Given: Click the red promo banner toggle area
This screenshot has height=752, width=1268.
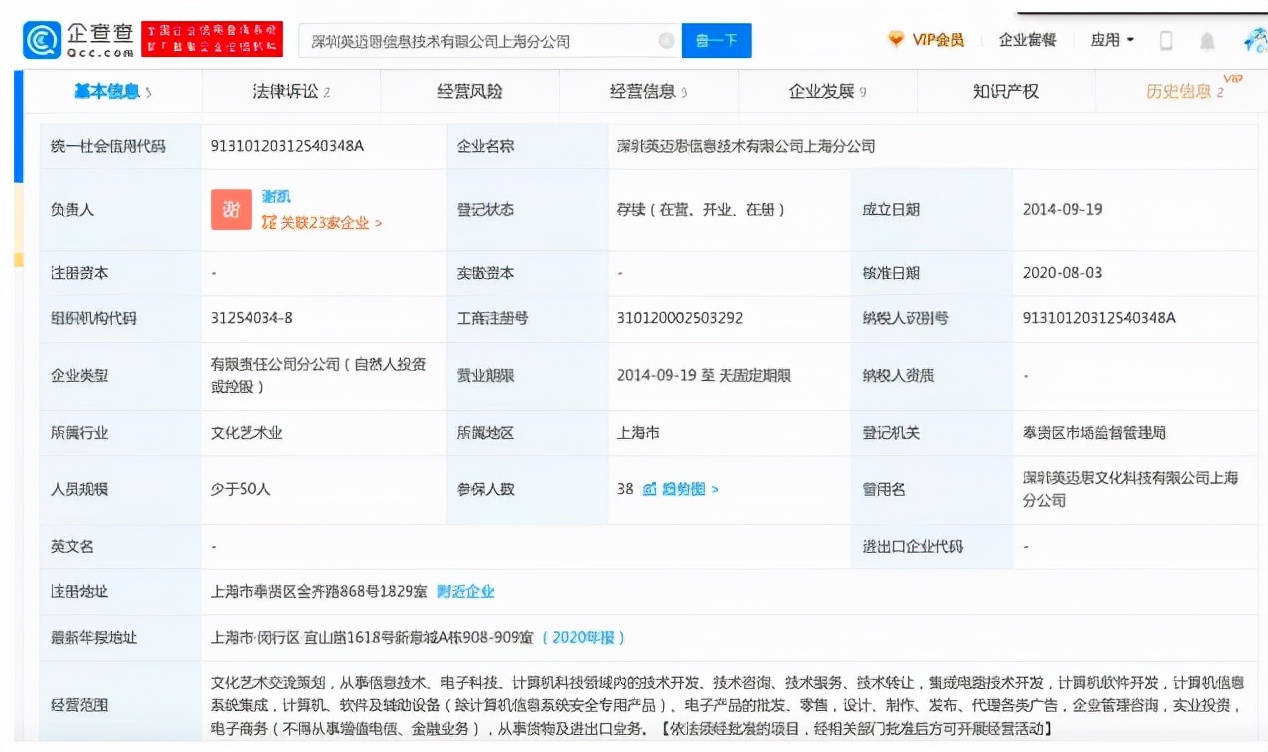Looking at the screenshot, I should [212, 40].
